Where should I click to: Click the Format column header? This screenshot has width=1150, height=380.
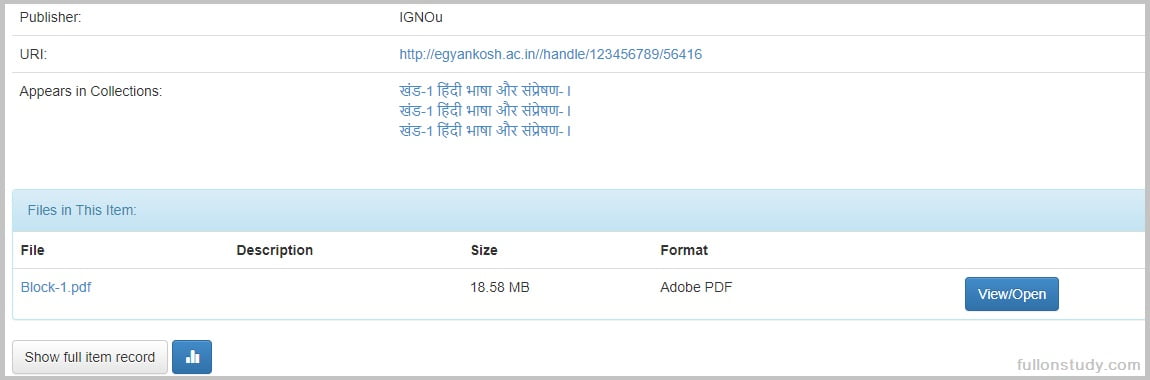click(x=684, y=250)
